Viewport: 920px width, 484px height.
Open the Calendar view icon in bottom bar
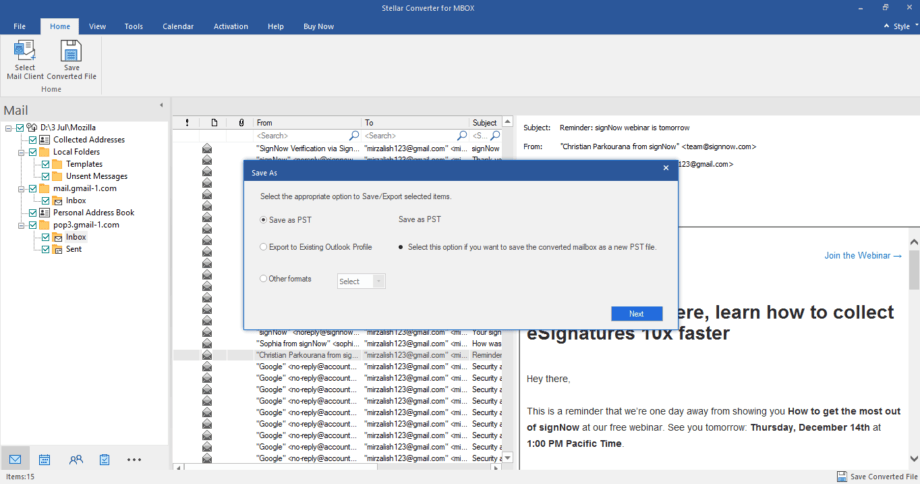(x=45, y=459)
